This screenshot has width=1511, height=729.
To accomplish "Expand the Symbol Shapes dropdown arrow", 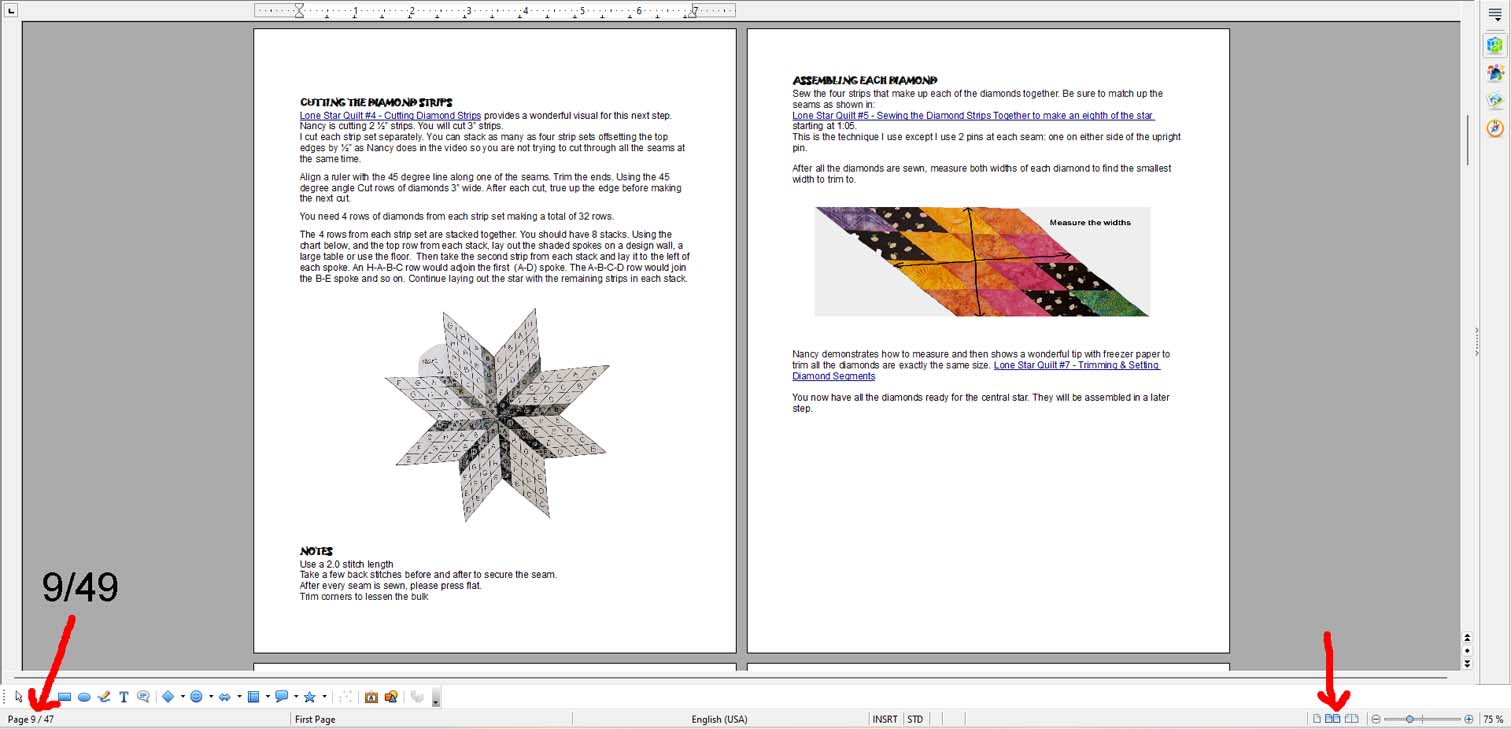I will 210,697.
